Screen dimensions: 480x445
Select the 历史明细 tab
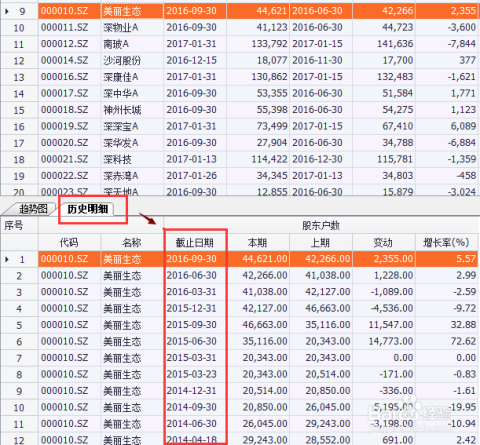click(x=88, y=209)
